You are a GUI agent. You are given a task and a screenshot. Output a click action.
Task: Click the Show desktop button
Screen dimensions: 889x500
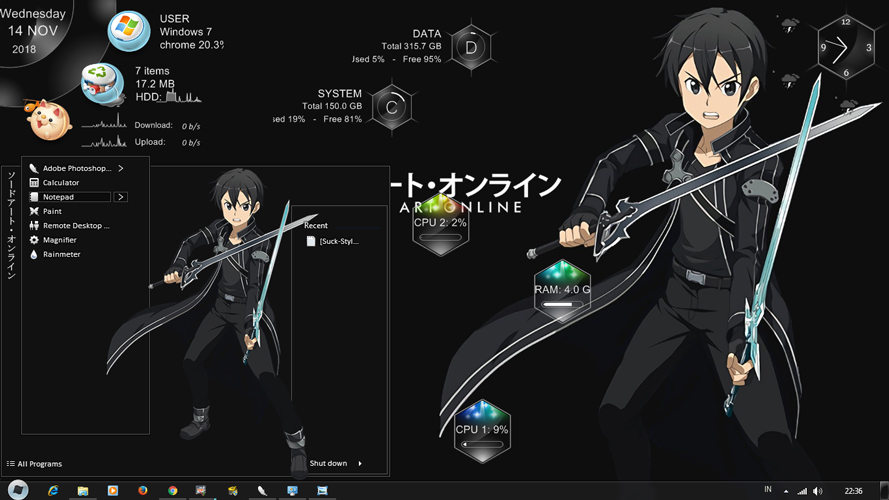[884, 490]
